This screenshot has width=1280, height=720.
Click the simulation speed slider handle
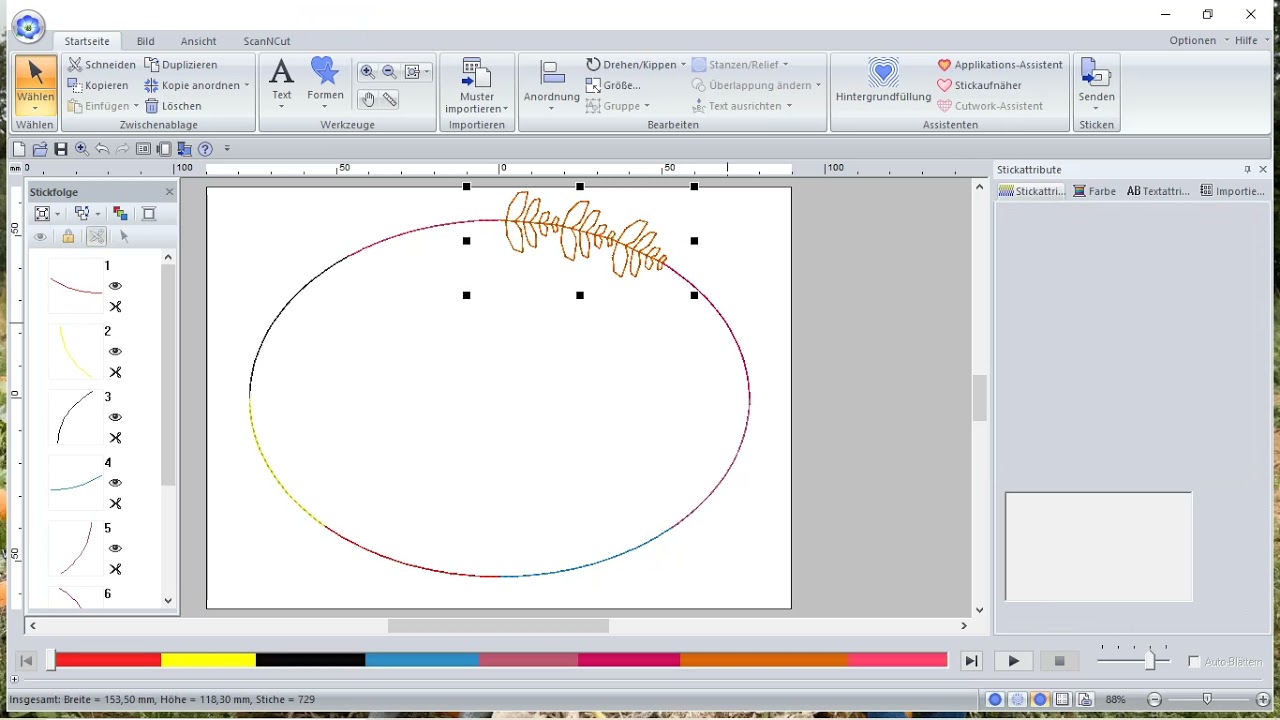[x=1151, y=661]
